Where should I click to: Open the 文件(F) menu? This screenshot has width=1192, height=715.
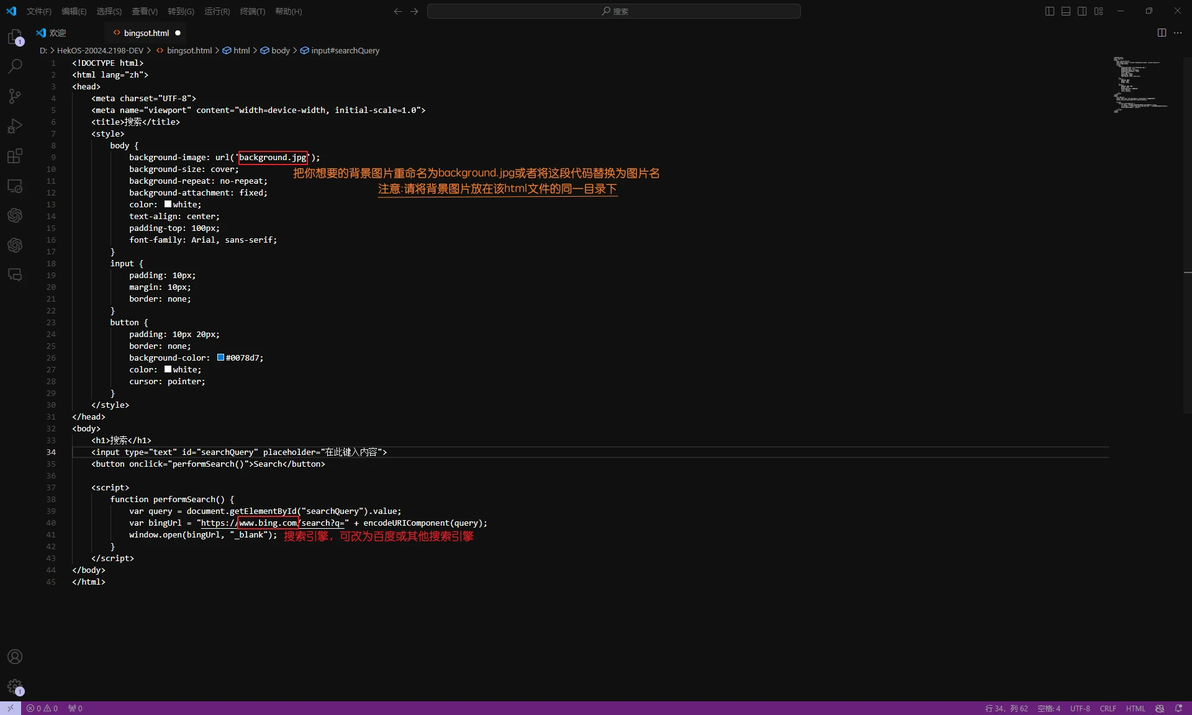pyautogui.click(x=39, y=11)
